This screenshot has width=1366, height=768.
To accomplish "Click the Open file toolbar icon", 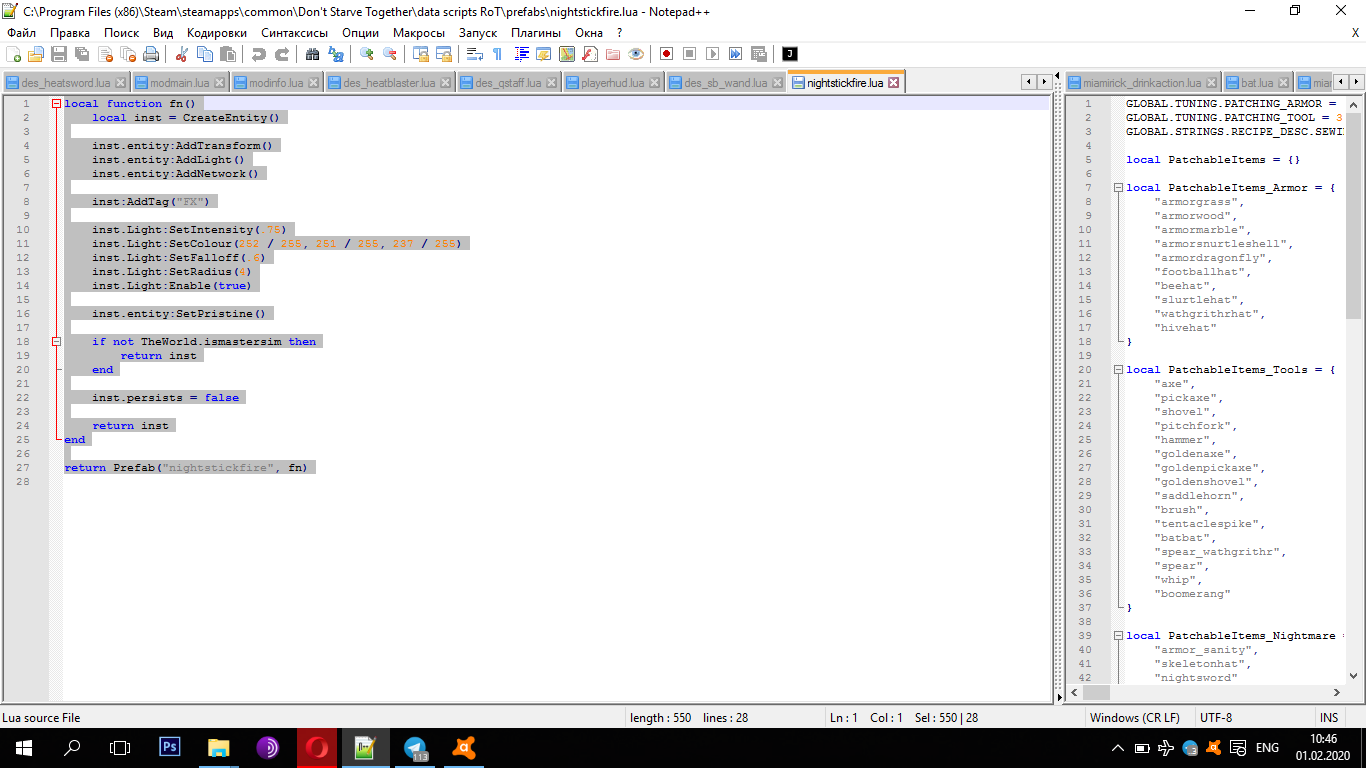I will point(36,54).
